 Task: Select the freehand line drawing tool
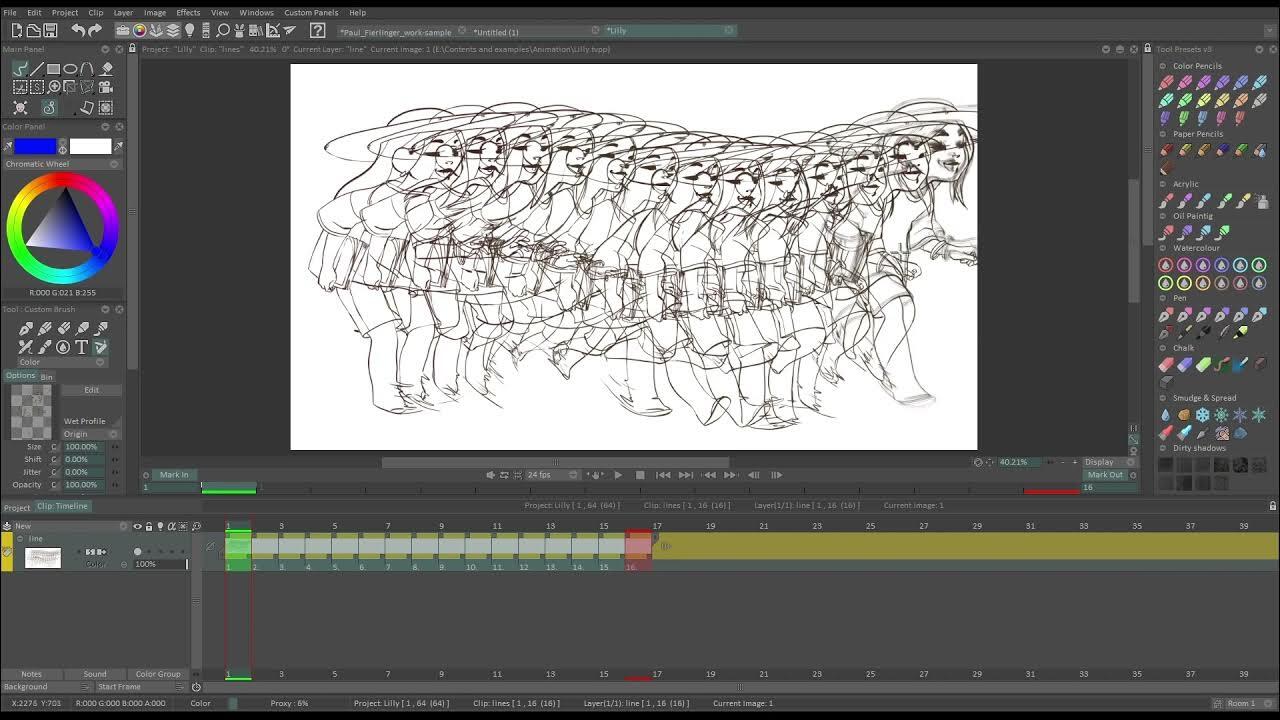pos(20,69)
